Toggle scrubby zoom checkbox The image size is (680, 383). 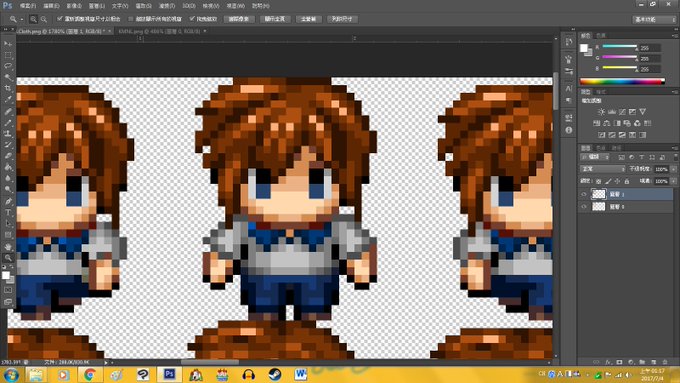pos(192,19)
